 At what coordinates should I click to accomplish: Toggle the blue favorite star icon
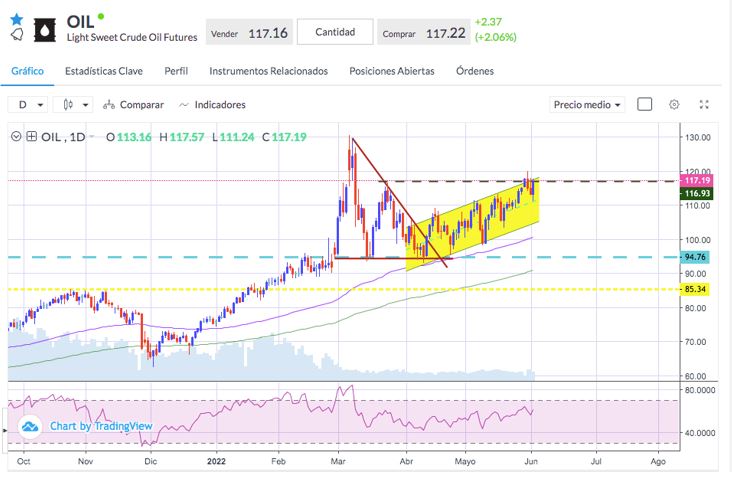click(x=16, y=19)
